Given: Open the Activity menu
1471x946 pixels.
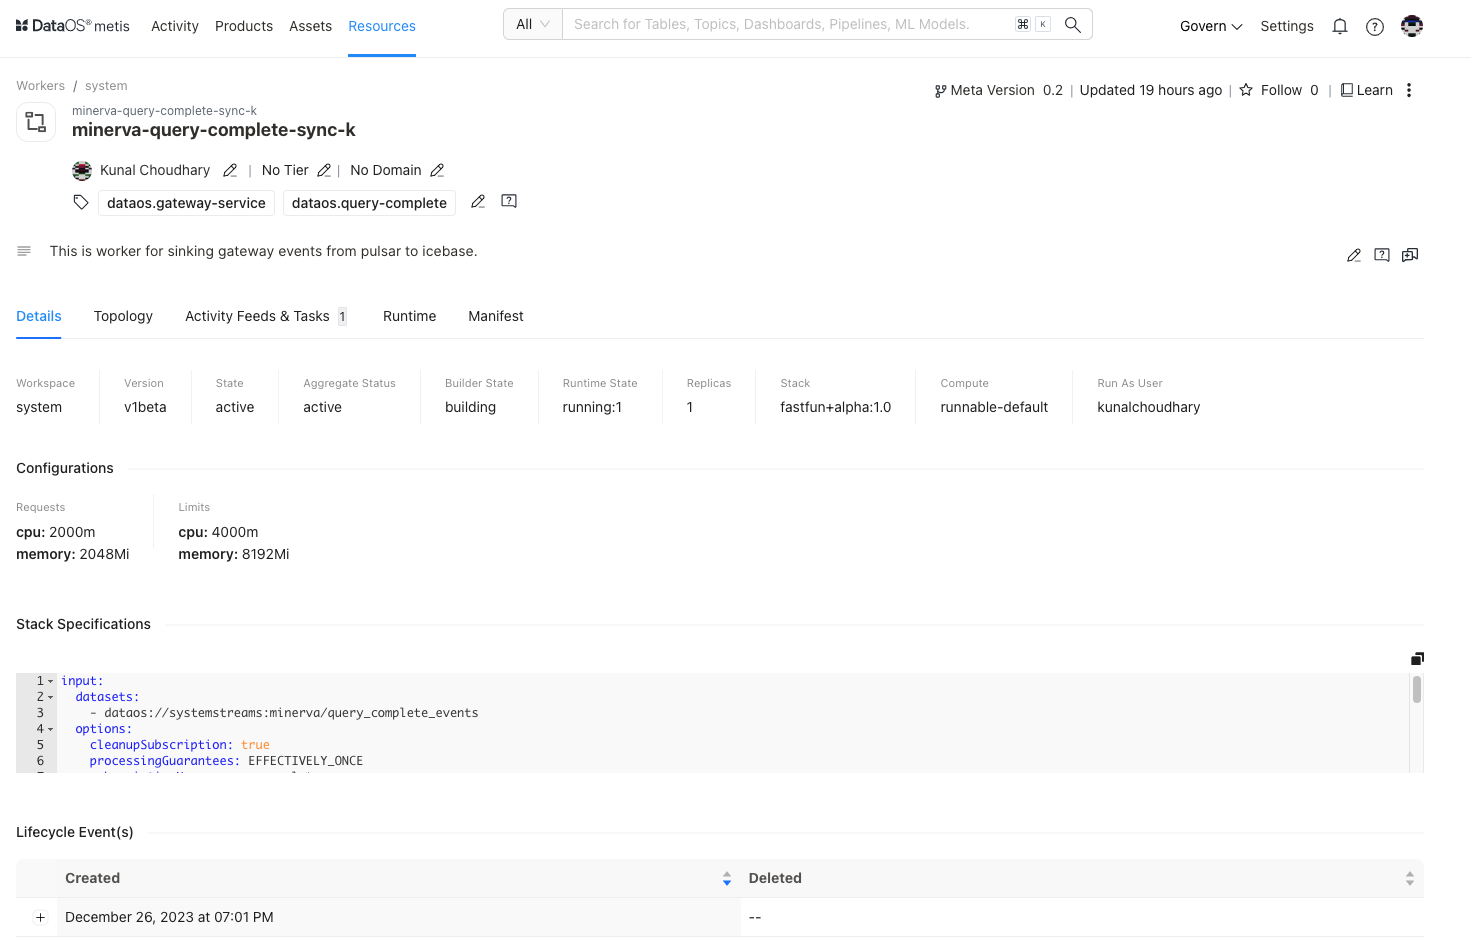Looking at the screenshot, I should (x=175, y=26).
